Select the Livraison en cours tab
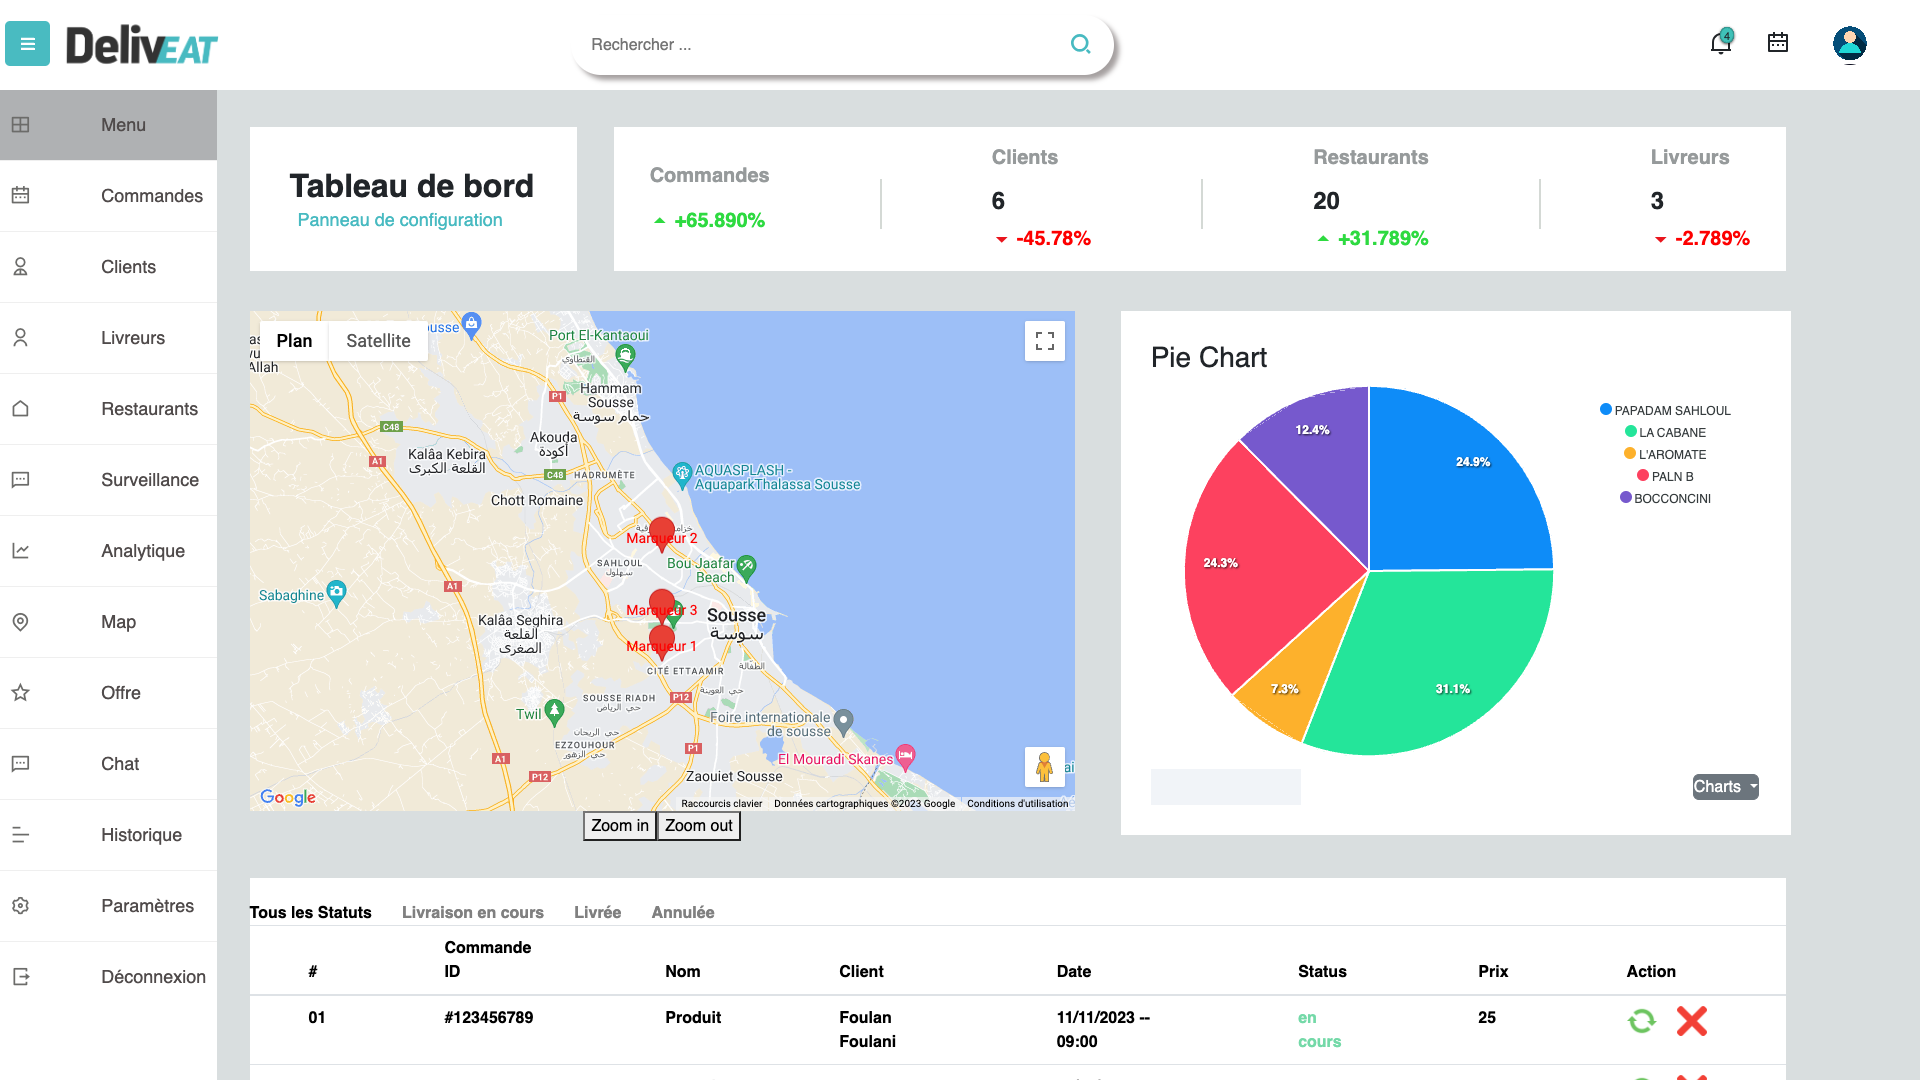The image size is (1920, 1080). coord(473,912)
